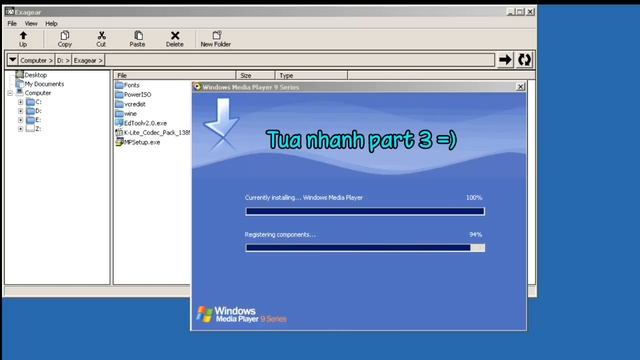640x360 pixels.
Task: Go up one folder level
Action: (23, 39)
